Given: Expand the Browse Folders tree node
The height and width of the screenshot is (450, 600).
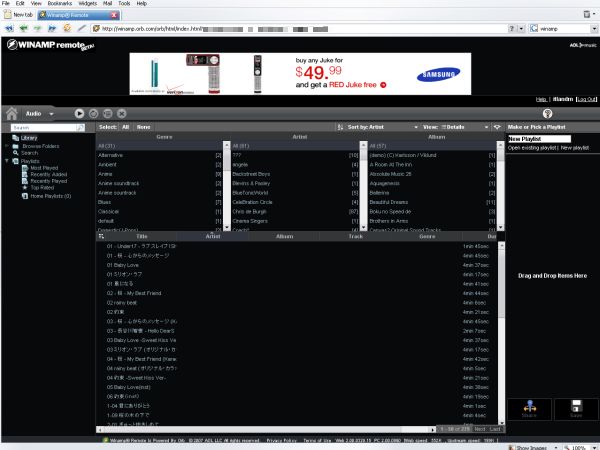Looking at the screenshot, I should (x=7, y=146).
